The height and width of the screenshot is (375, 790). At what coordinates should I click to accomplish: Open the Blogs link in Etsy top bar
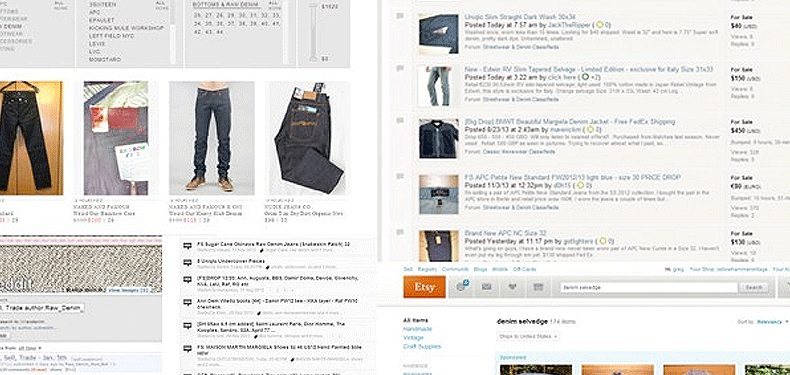point(480,270)
